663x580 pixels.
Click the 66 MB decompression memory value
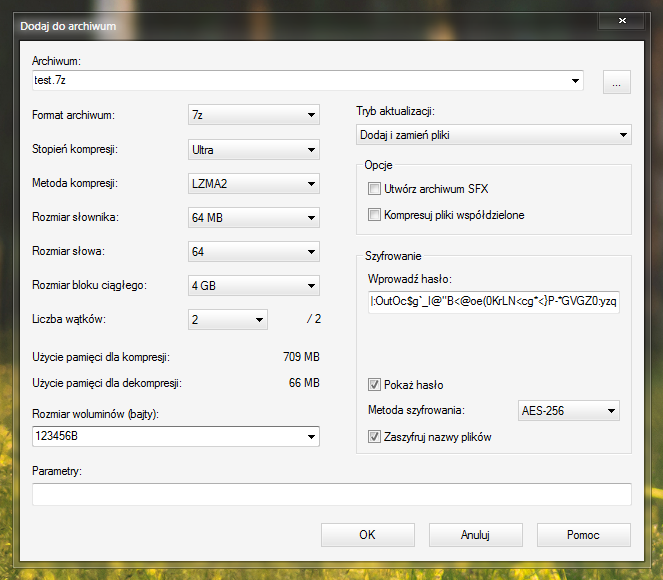(304, 383)
